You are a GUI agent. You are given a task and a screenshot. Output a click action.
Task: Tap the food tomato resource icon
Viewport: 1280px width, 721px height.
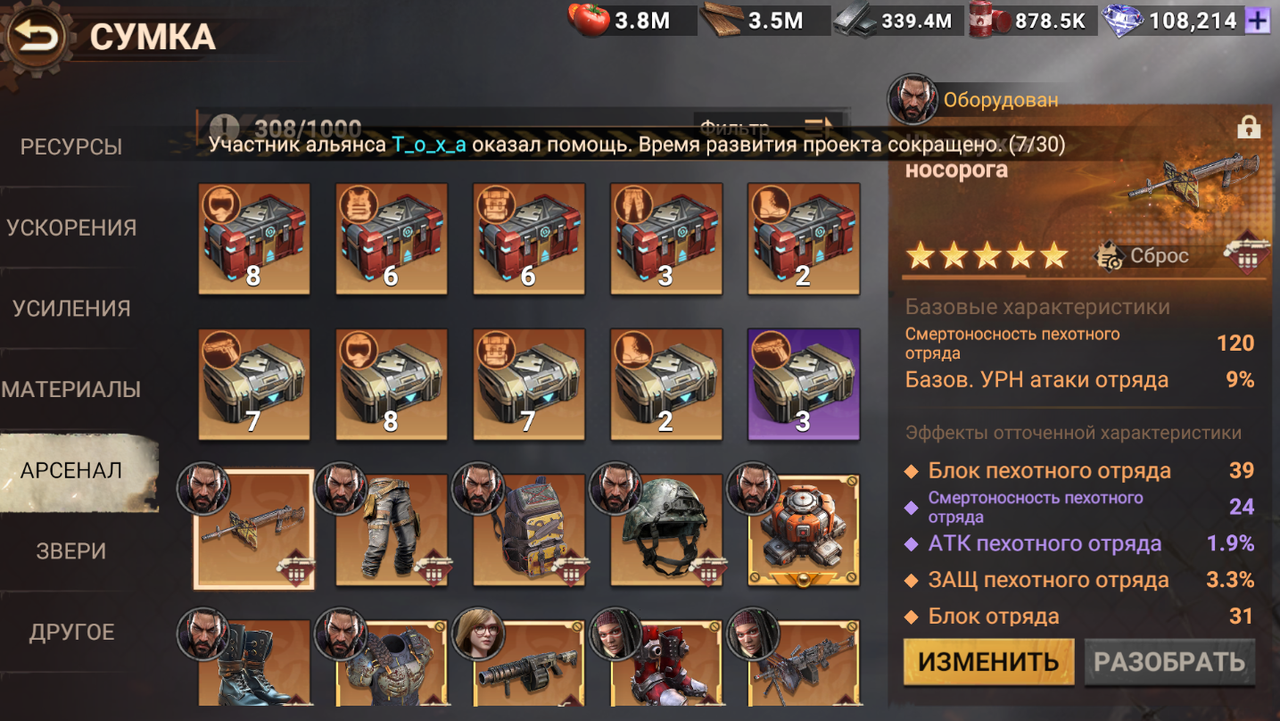click(589, 20)
